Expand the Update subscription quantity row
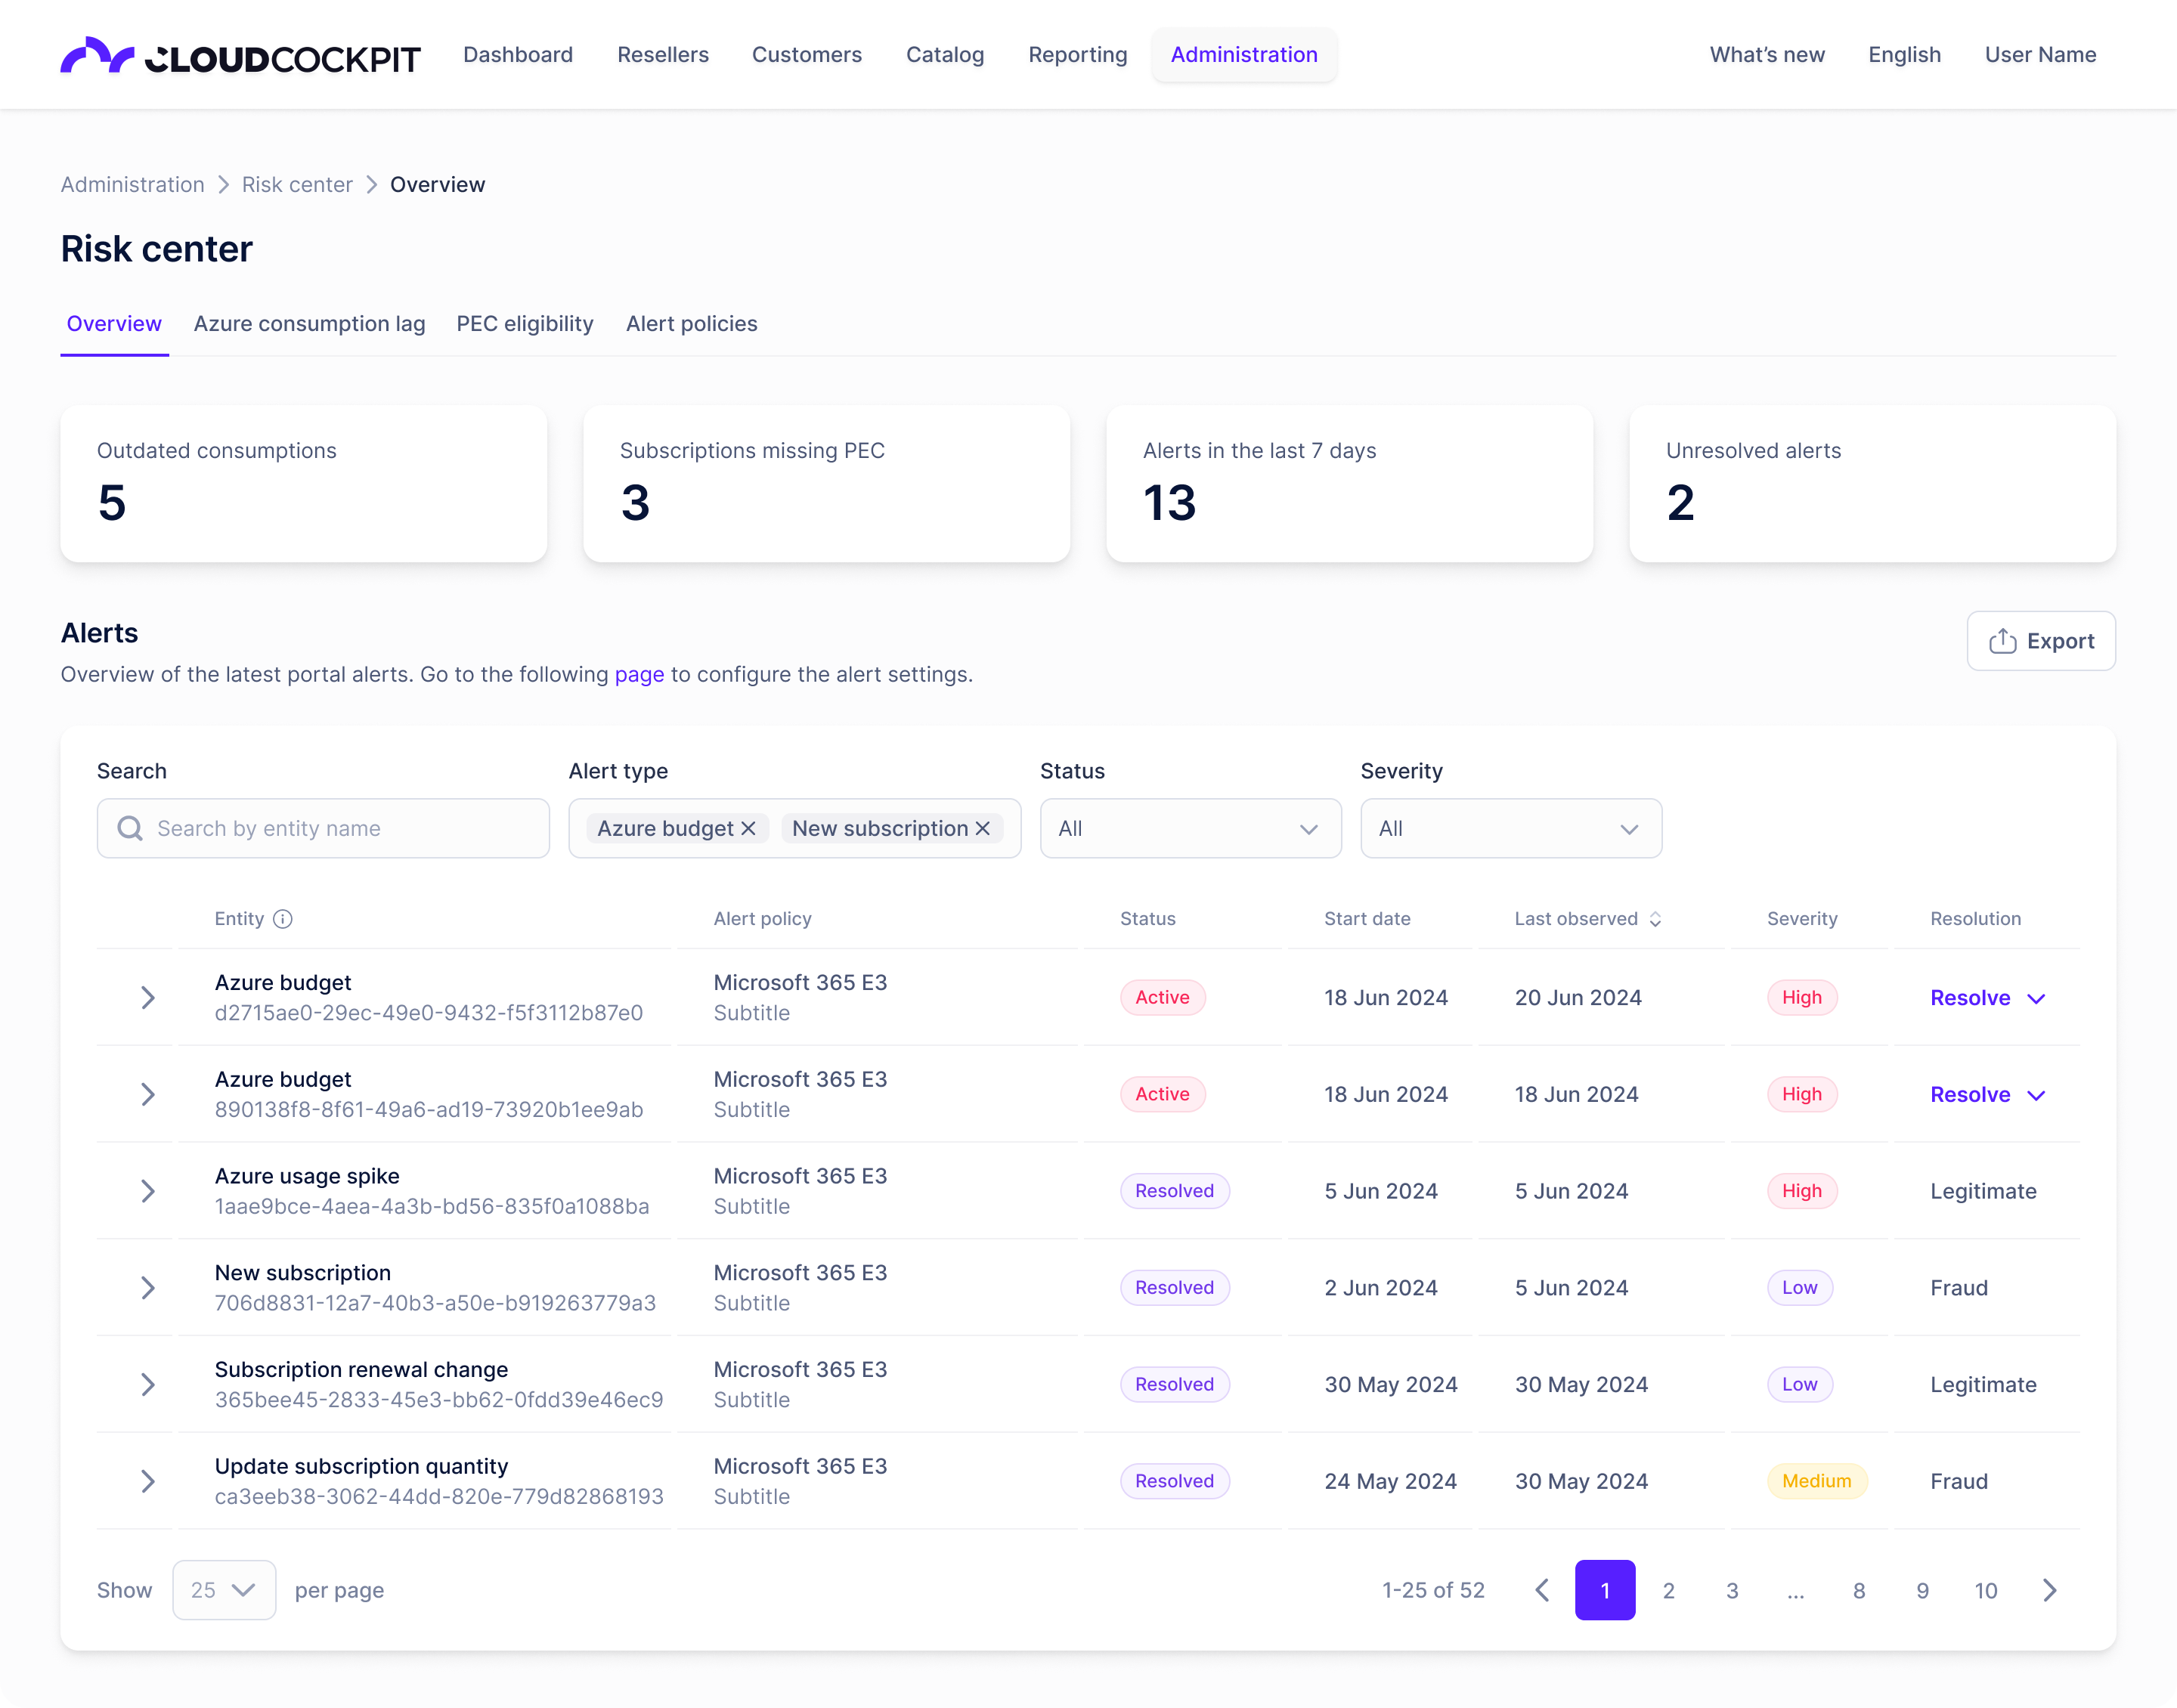Image resolution: width=2177 pixels, height=1708 pixels. pos(148,1481)
